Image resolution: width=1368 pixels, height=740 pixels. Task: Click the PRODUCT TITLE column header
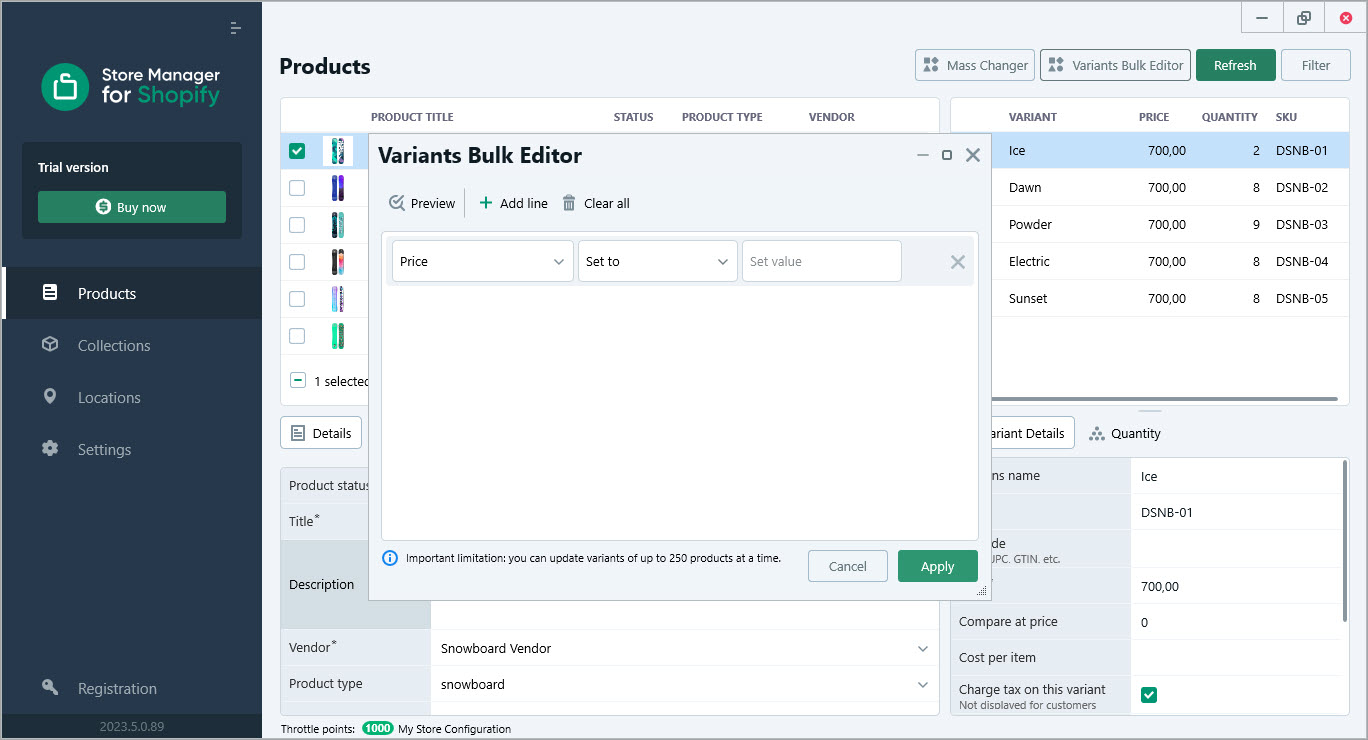(x=412, y=117)
